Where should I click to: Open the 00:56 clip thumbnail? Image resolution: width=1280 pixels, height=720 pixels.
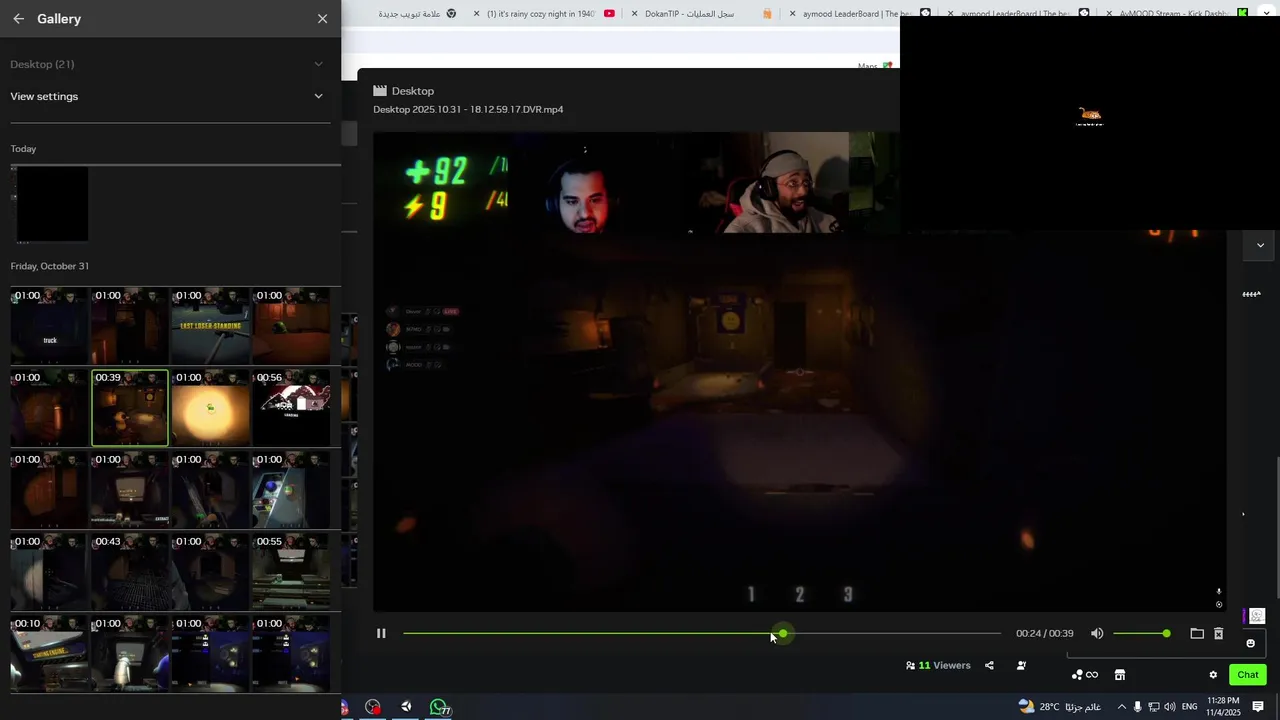click(x=291, y=408)
